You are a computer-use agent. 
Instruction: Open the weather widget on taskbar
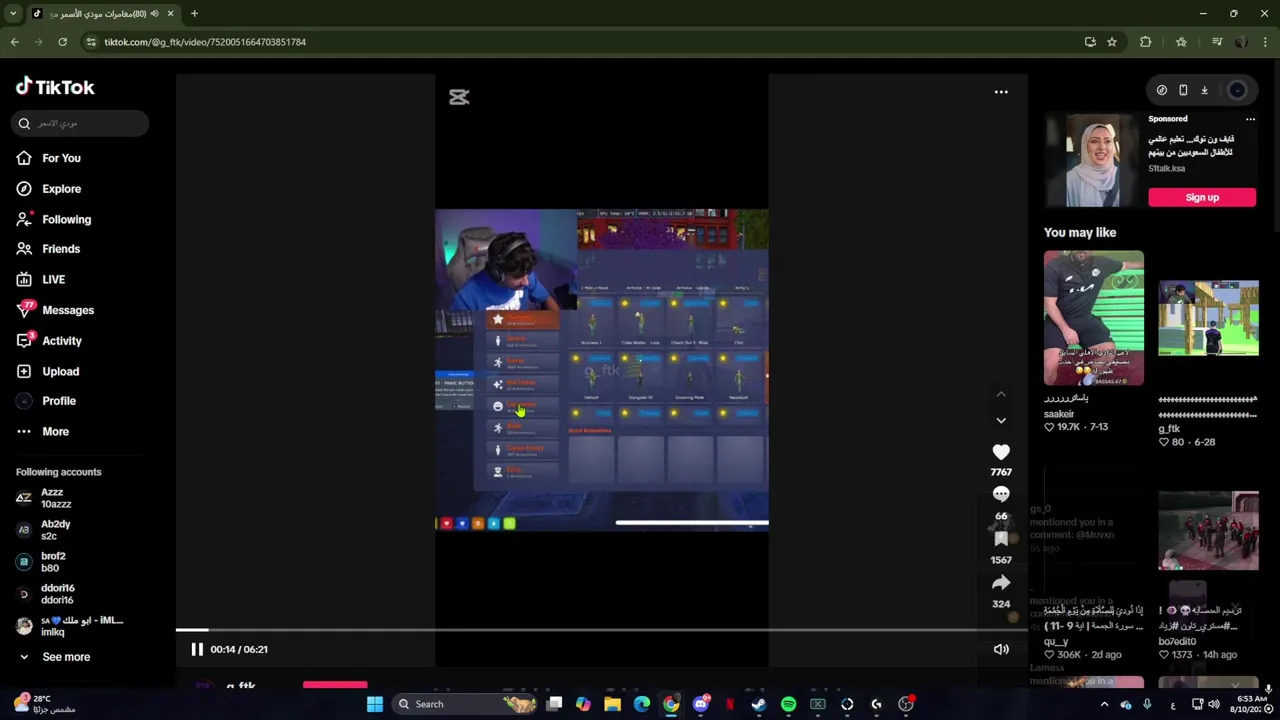[44, 704]
